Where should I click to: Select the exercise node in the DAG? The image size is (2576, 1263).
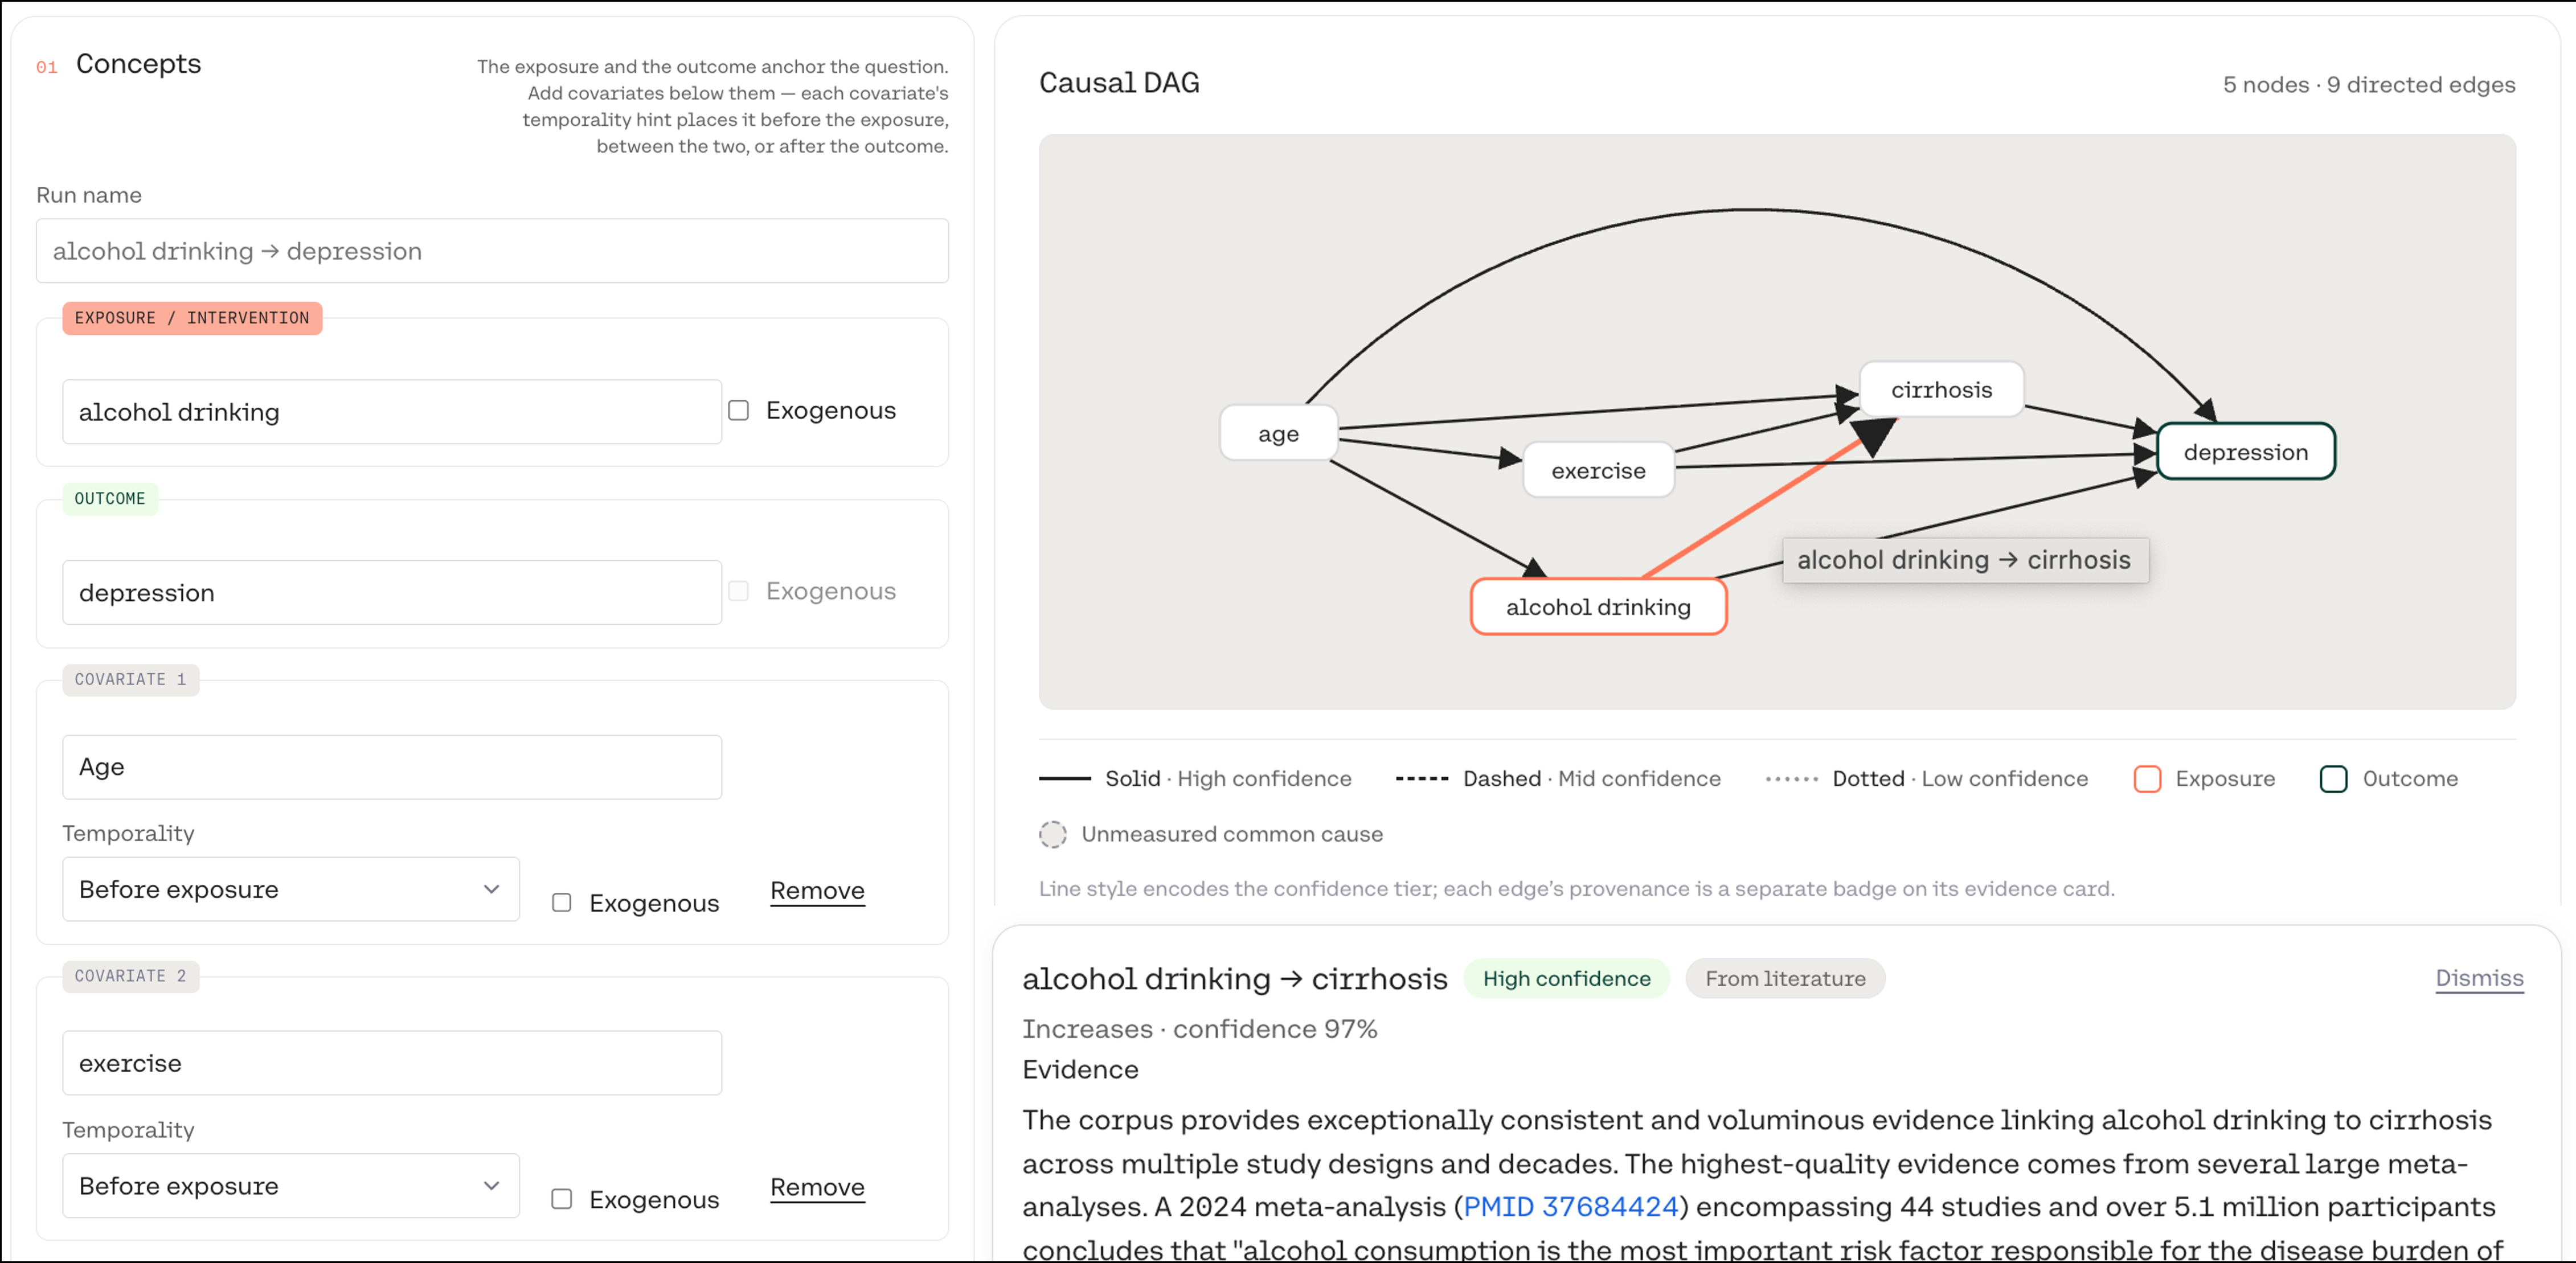pyautogui.click(x=1598, y=471)
